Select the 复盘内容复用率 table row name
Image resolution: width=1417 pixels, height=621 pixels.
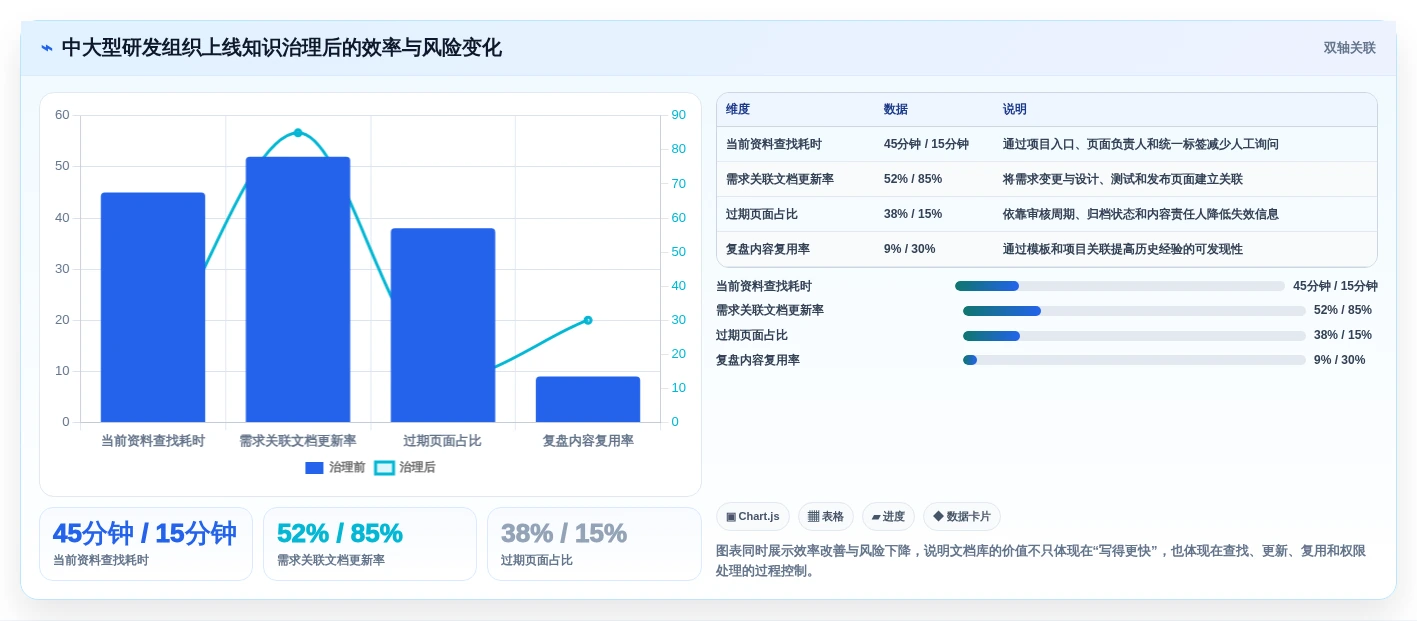coord(768,249)
